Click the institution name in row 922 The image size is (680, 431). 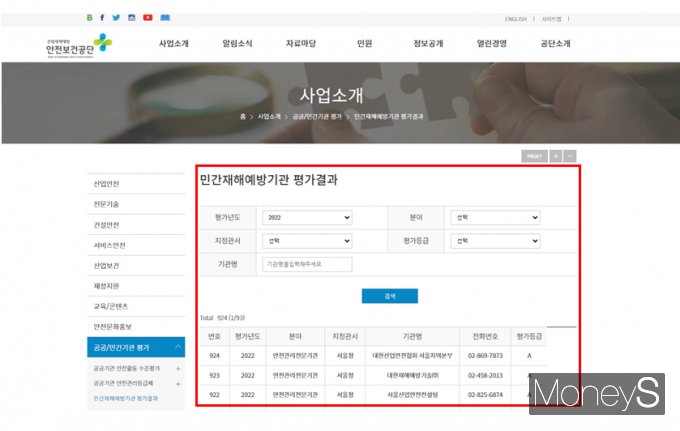[x=412, y=395]
